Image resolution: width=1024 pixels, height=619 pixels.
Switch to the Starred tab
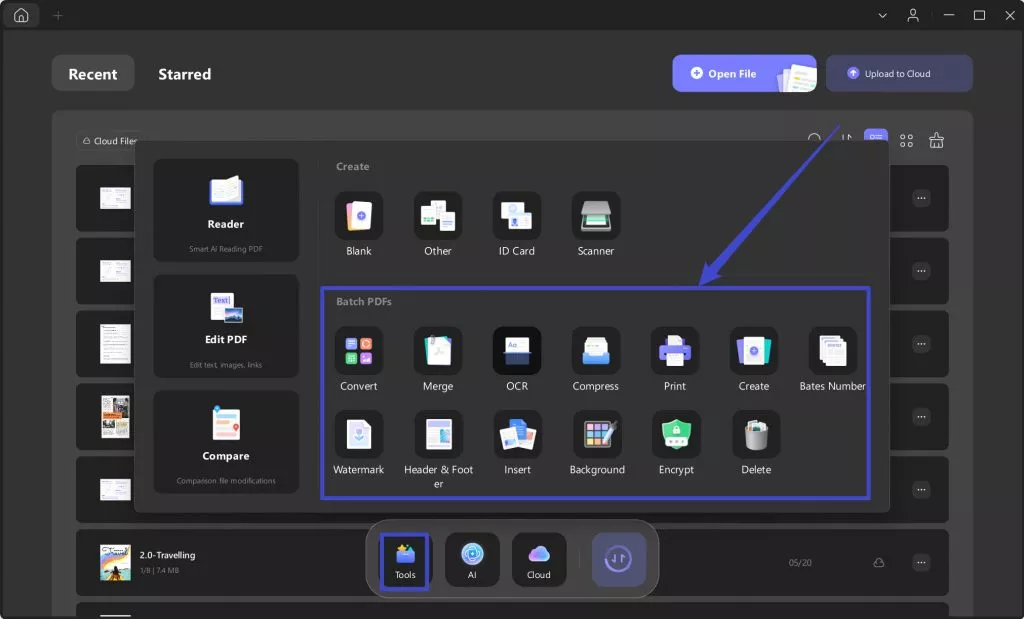point(185,74)
